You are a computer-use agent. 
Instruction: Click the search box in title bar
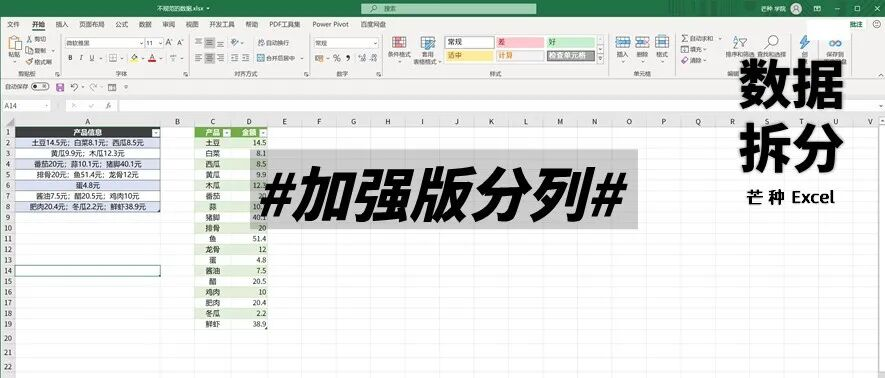[x=449, y=8]
